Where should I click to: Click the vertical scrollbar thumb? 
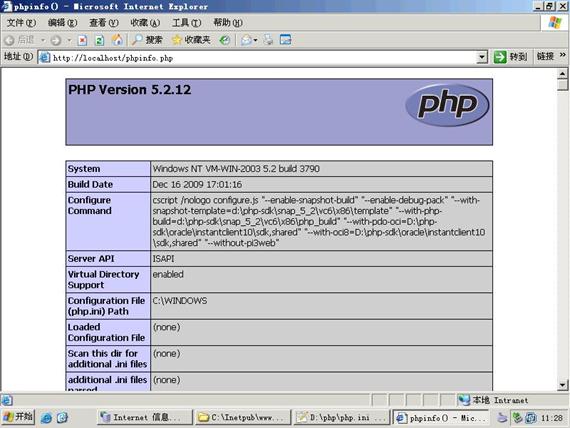point(562,85)
